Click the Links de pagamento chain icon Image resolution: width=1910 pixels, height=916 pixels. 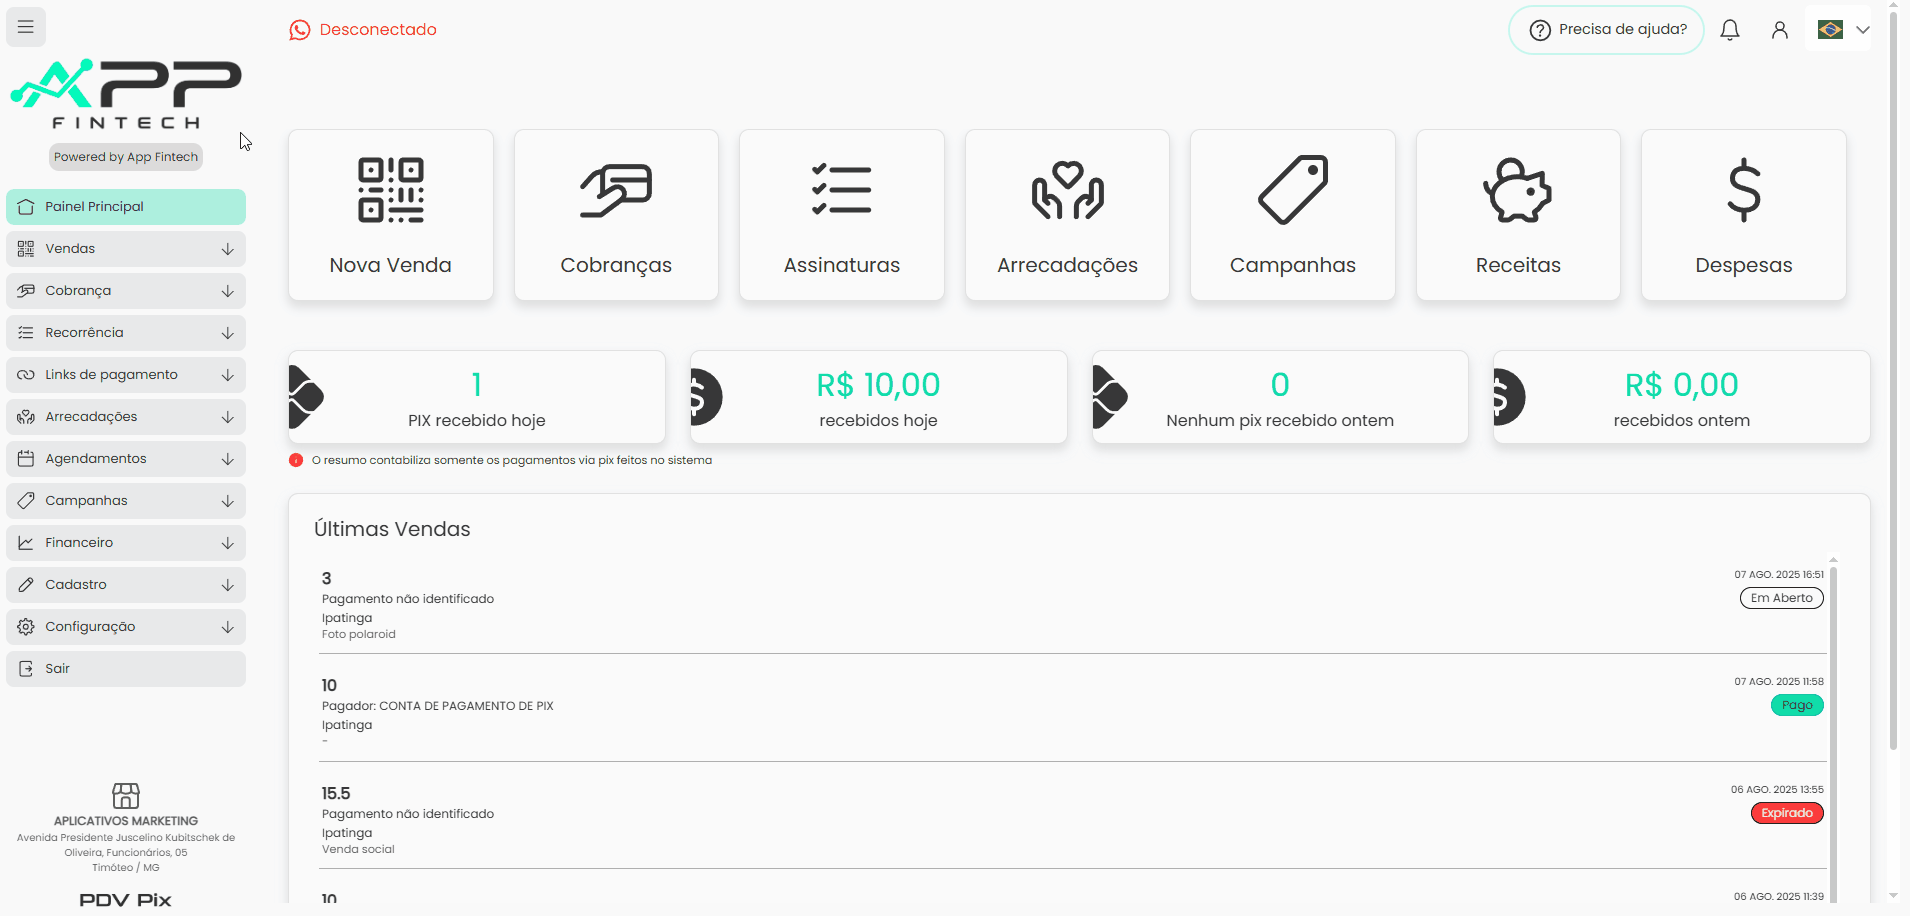tap(26, 375)
